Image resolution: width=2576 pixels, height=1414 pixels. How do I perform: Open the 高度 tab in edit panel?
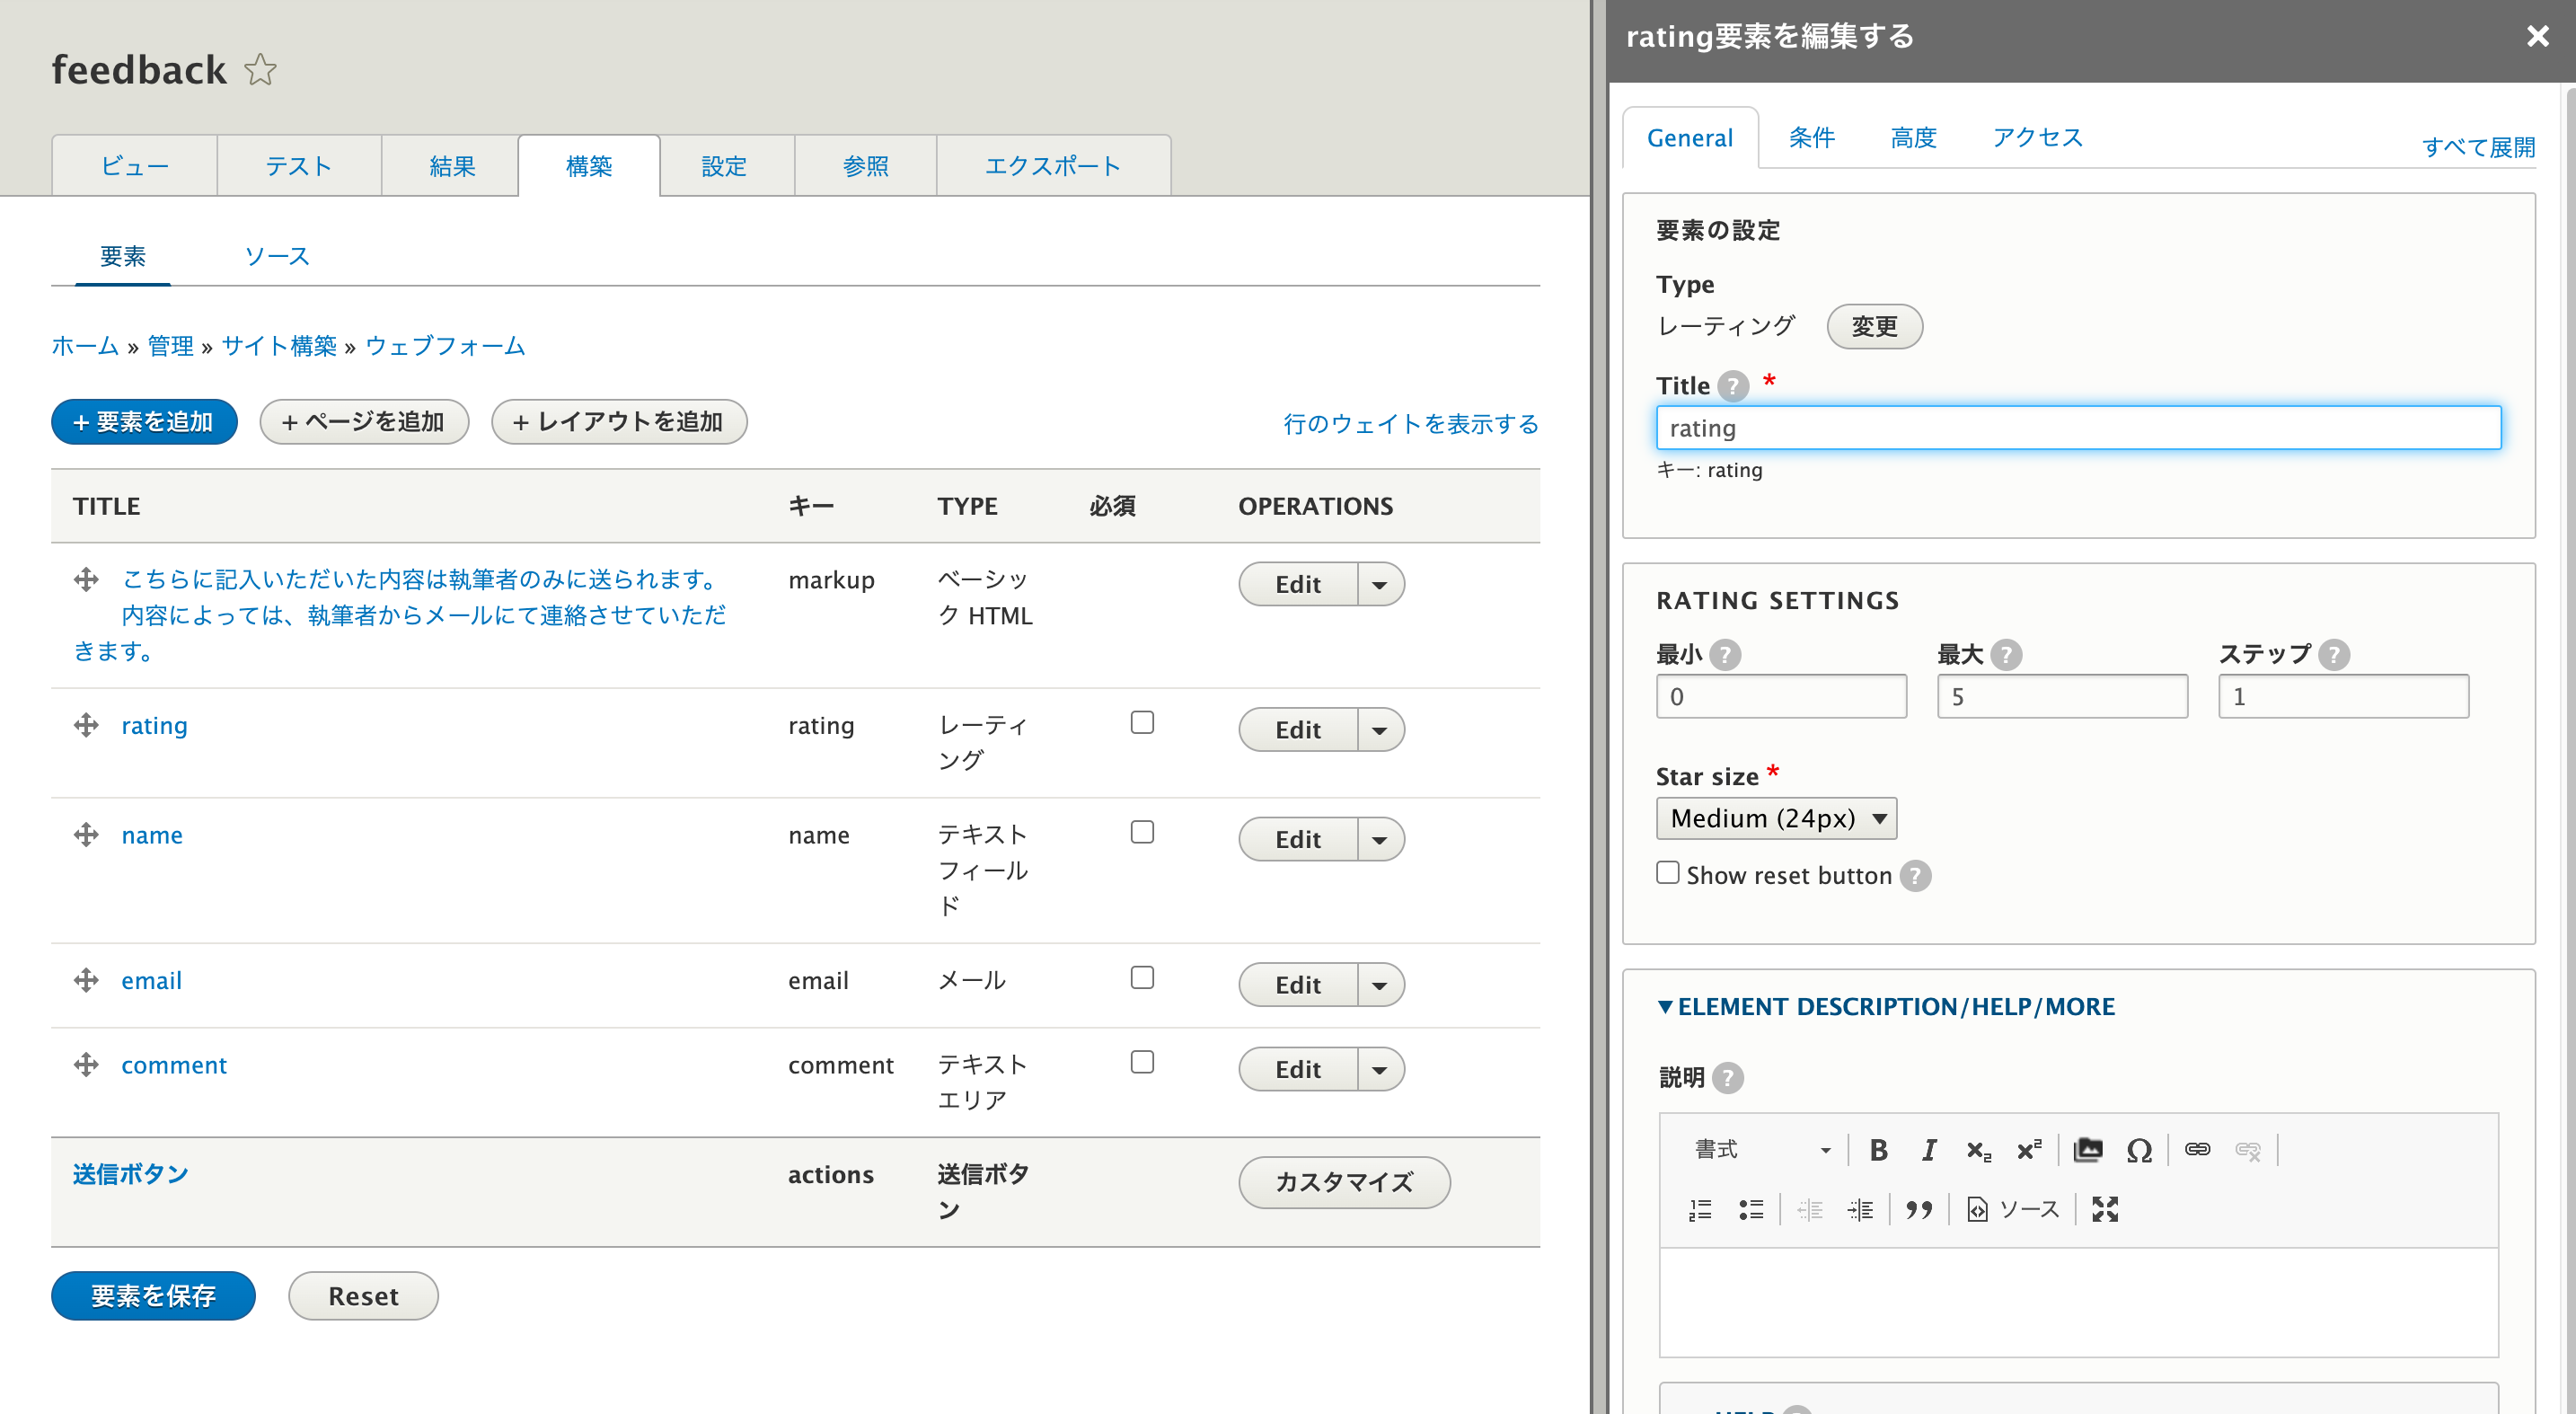[x=1913, y=138]
